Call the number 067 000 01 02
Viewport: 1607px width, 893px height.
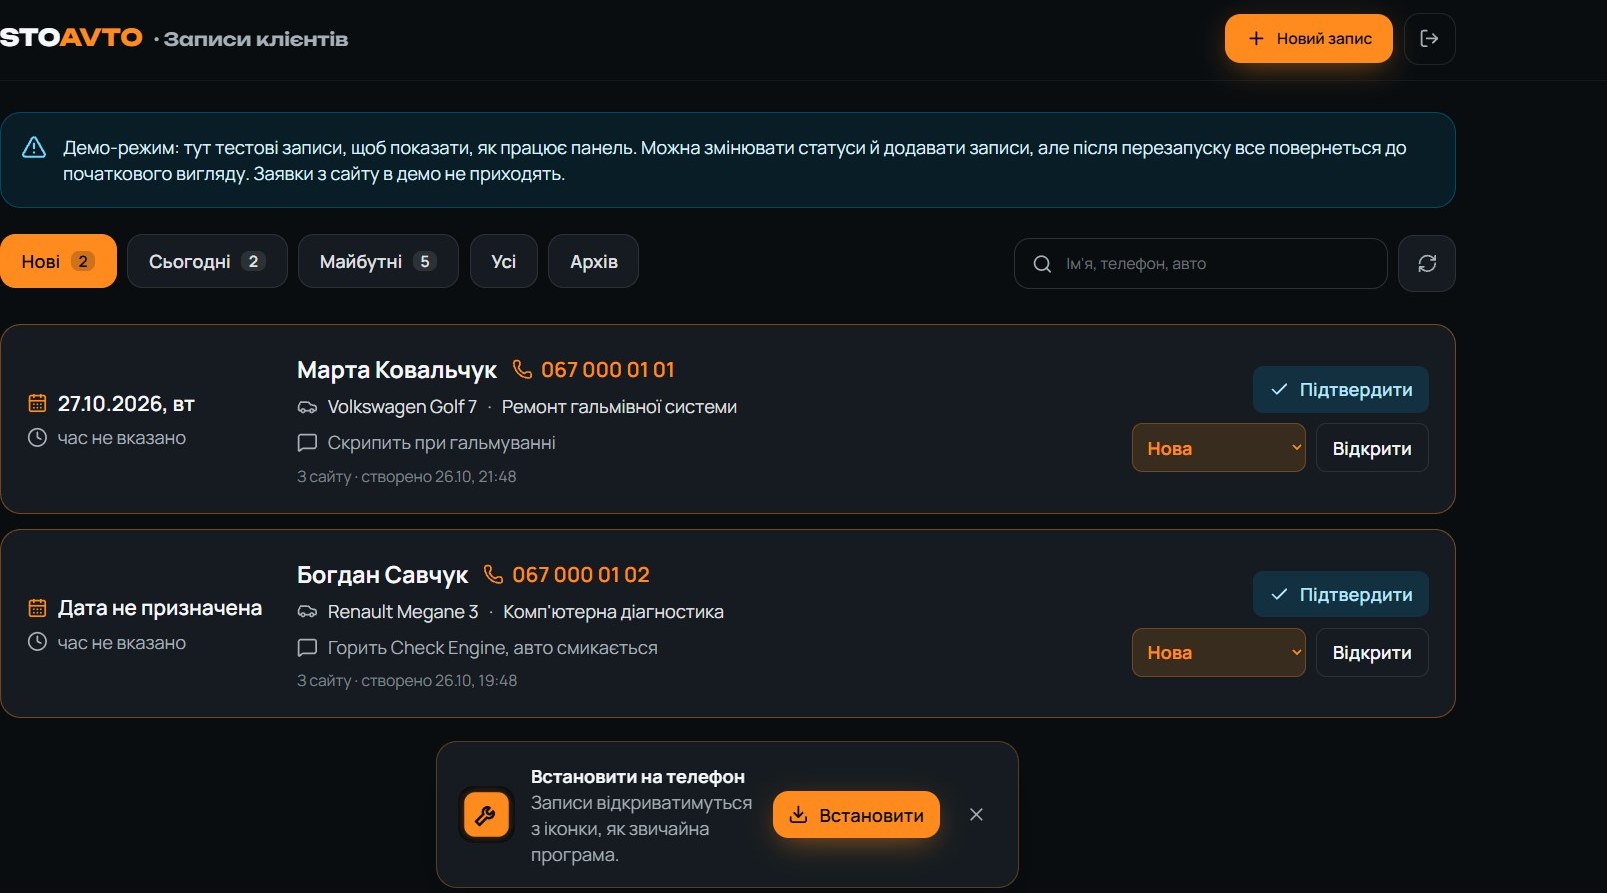tap(581, 575)
